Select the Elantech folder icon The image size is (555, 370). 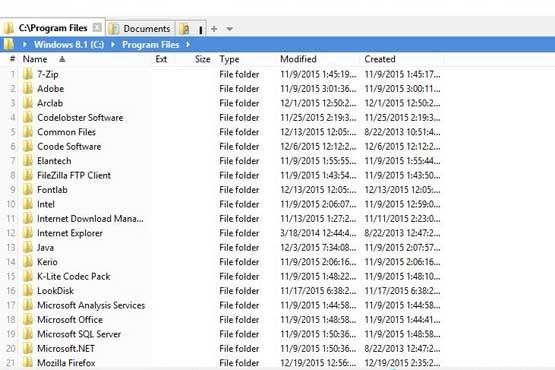(x=28, y=161)
